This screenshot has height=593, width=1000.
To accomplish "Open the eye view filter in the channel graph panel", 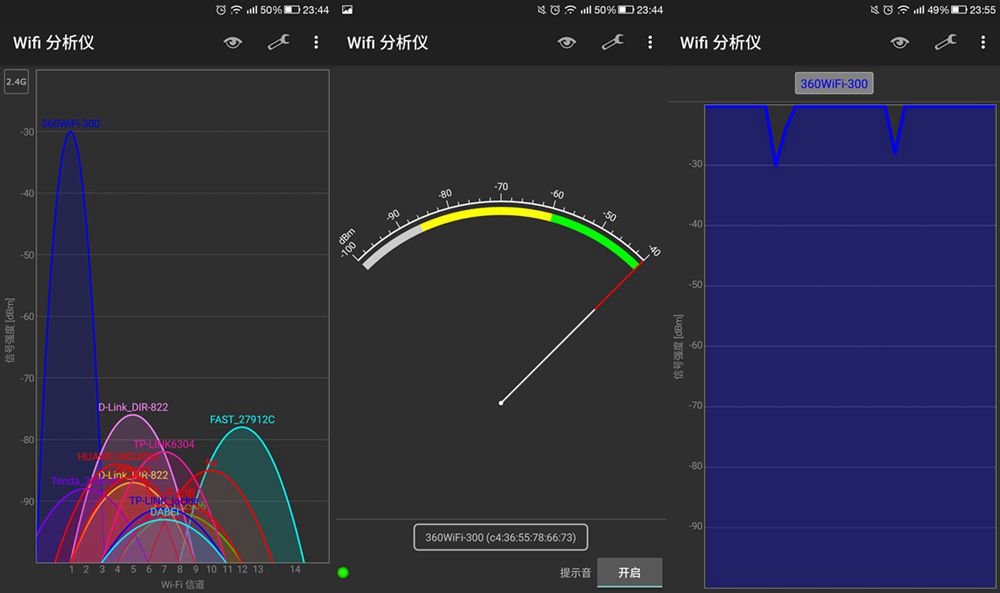I will [233, 42].
